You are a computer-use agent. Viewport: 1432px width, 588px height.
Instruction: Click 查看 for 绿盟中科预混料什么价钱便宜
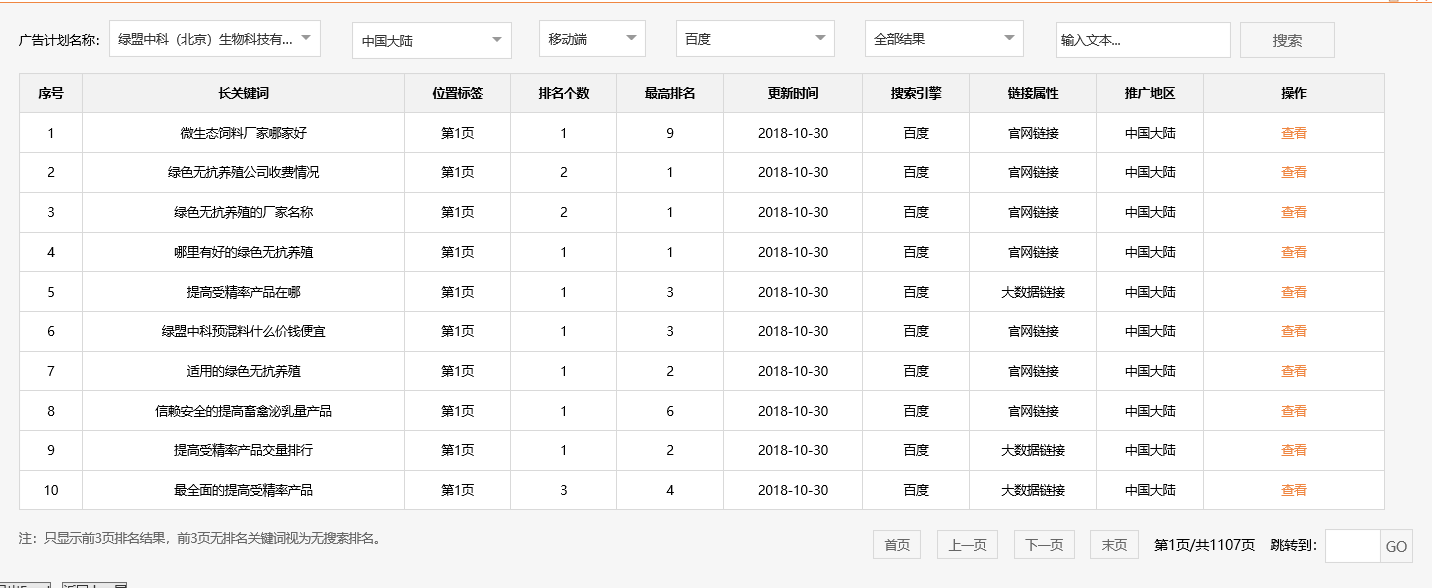[1293, 331]
